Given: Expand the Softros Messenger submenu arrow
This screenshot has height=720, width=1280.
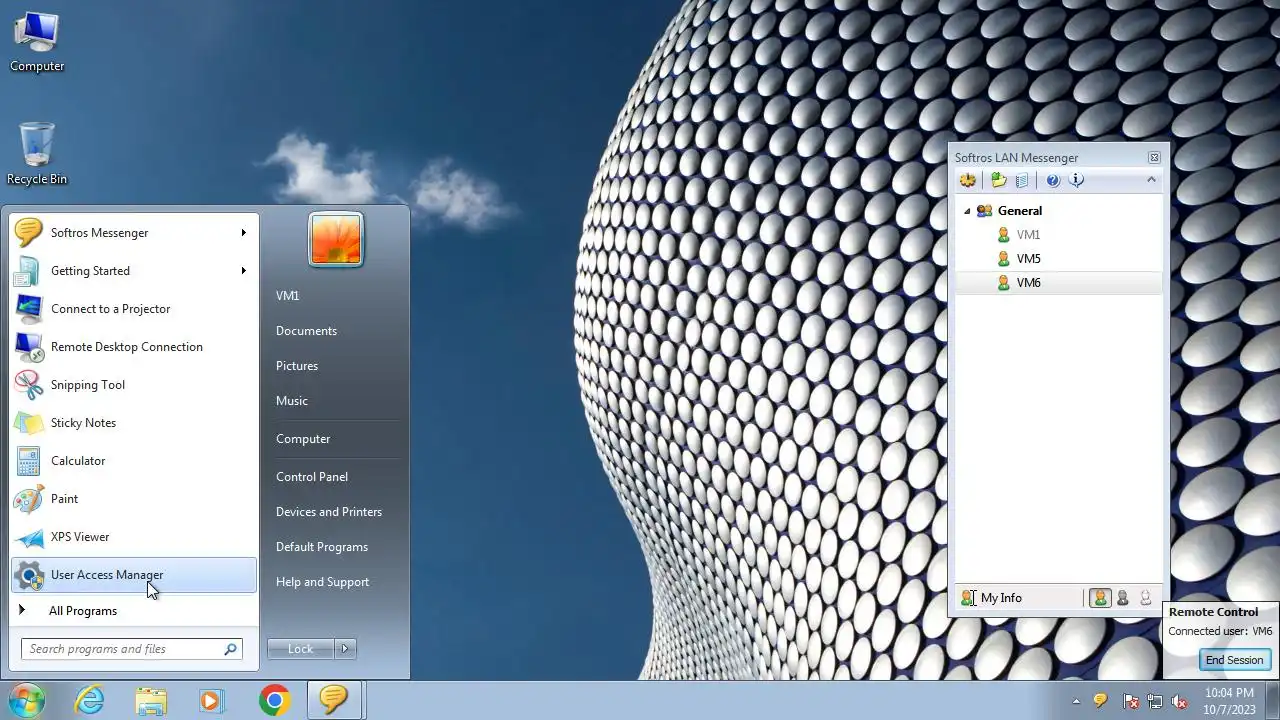Looking at the screenshot, I should coord(243,233).
